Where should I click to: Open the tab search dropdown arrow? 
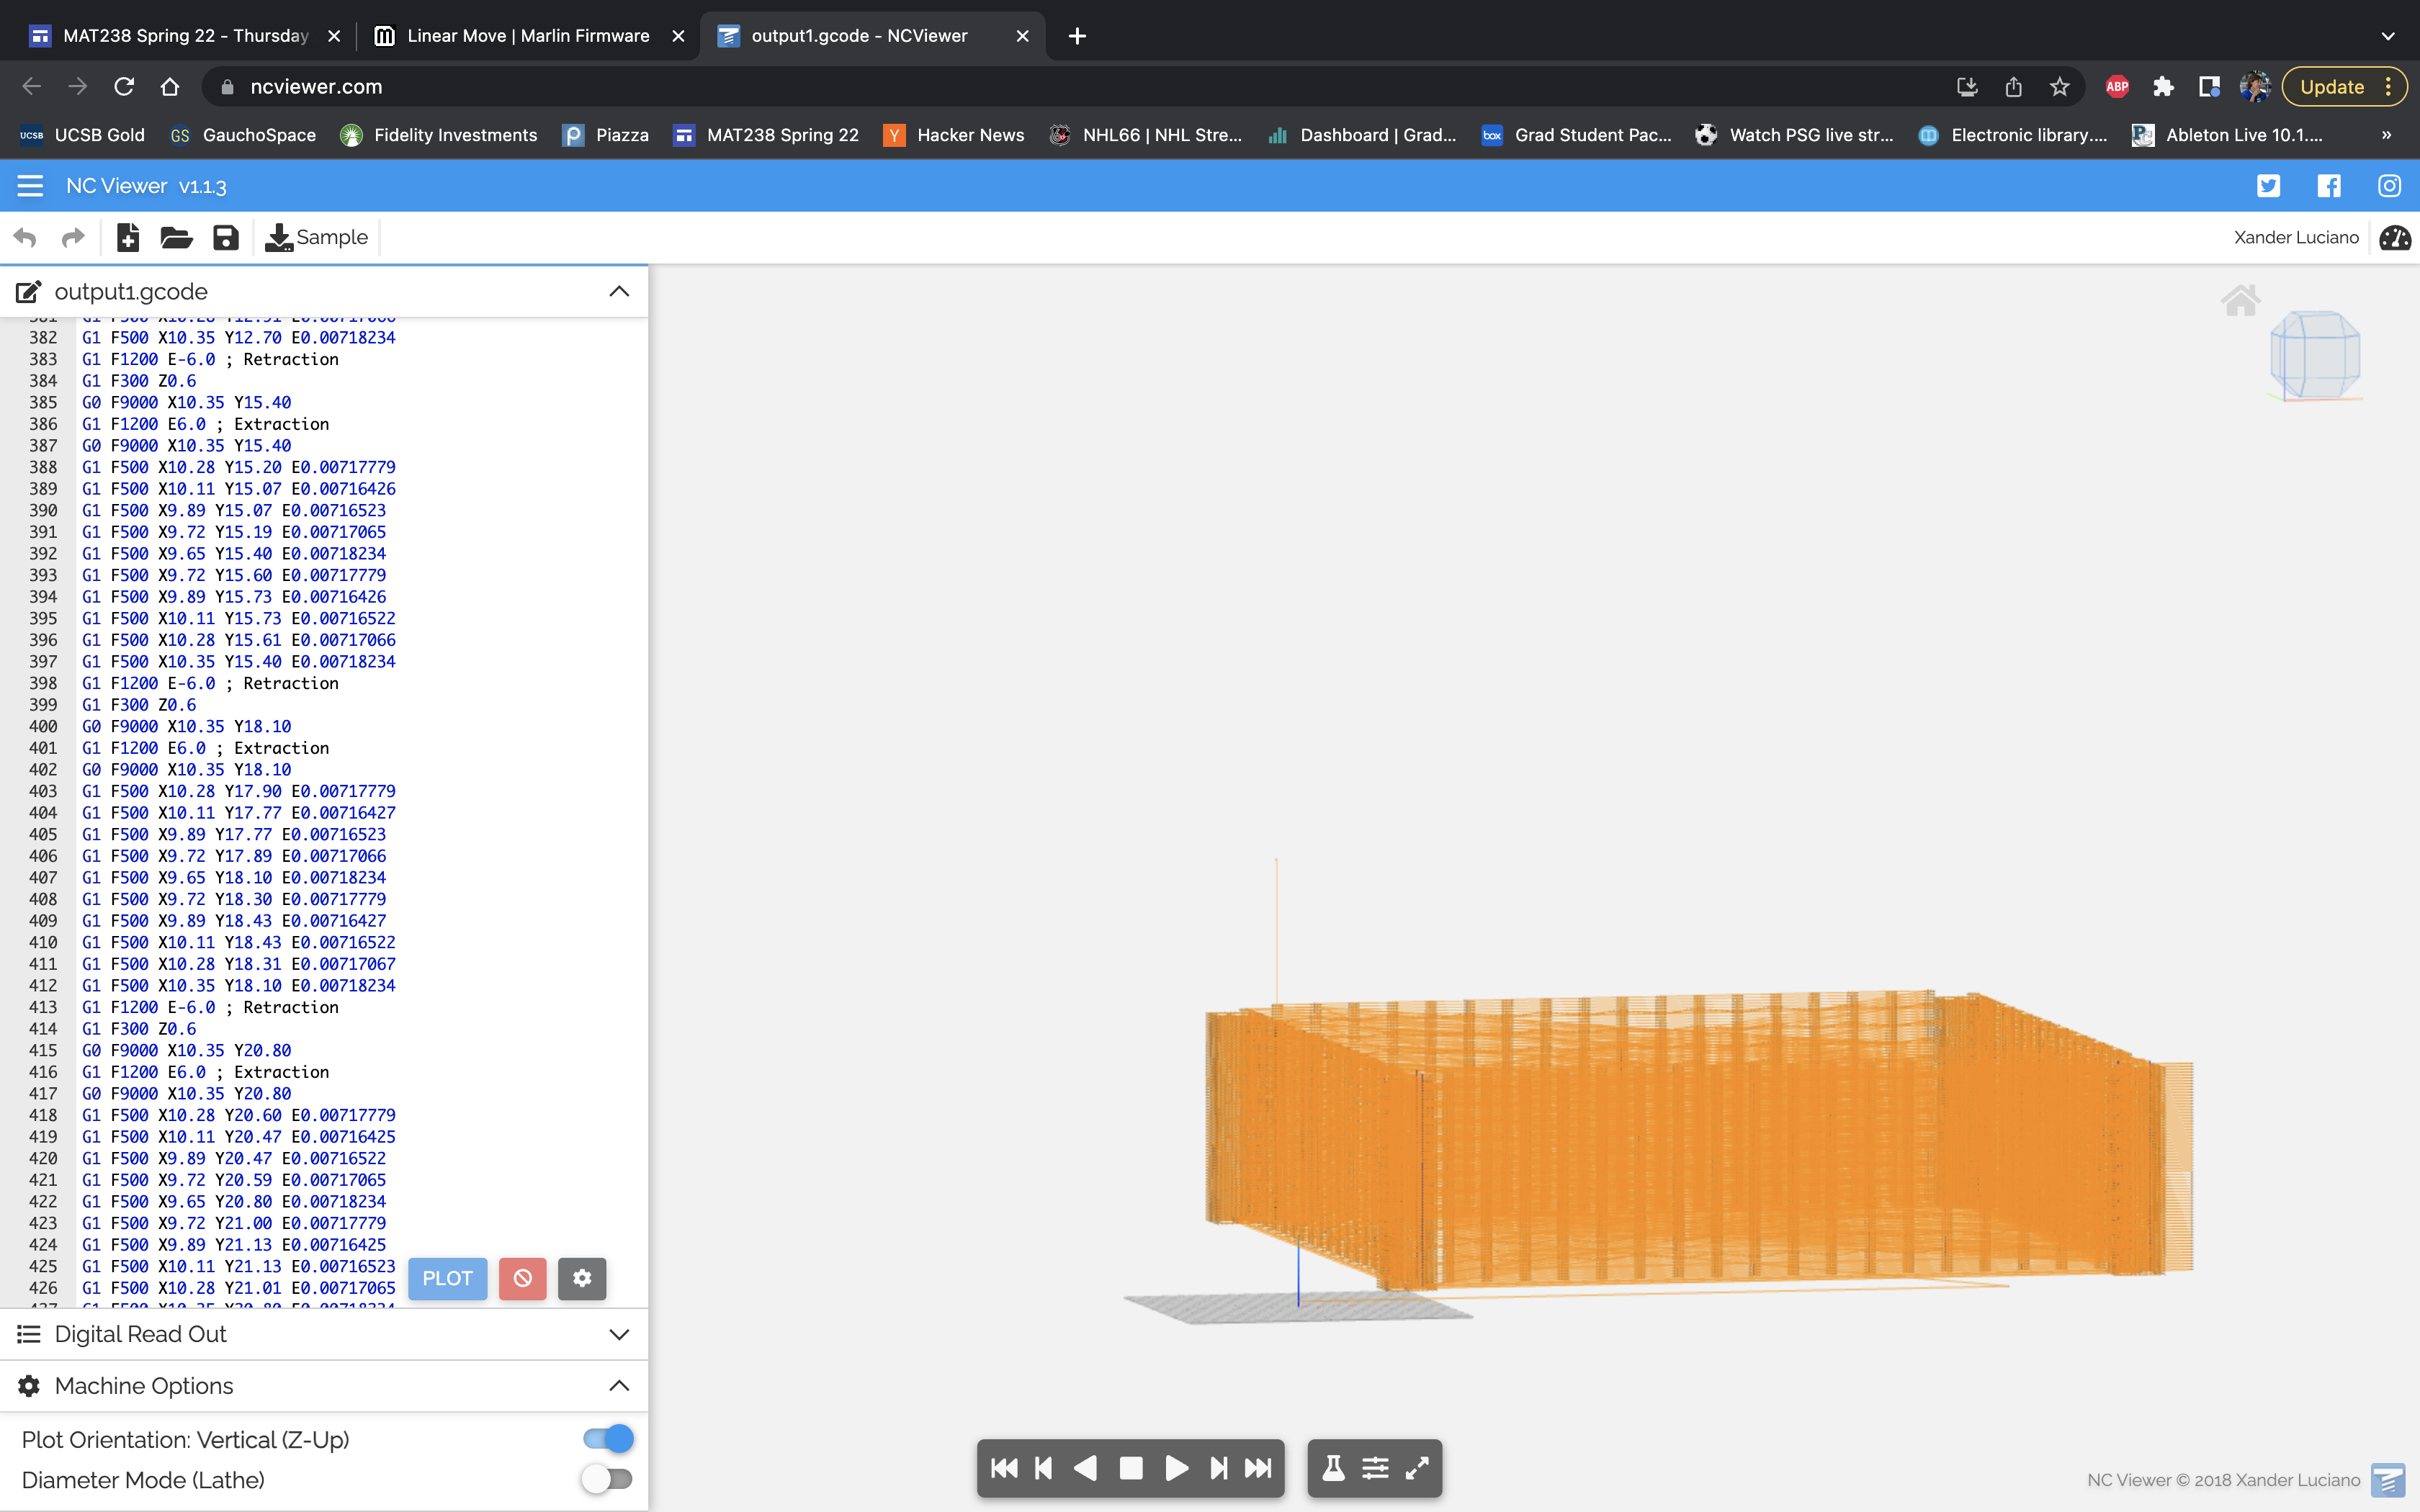(x=2387, y=36)
